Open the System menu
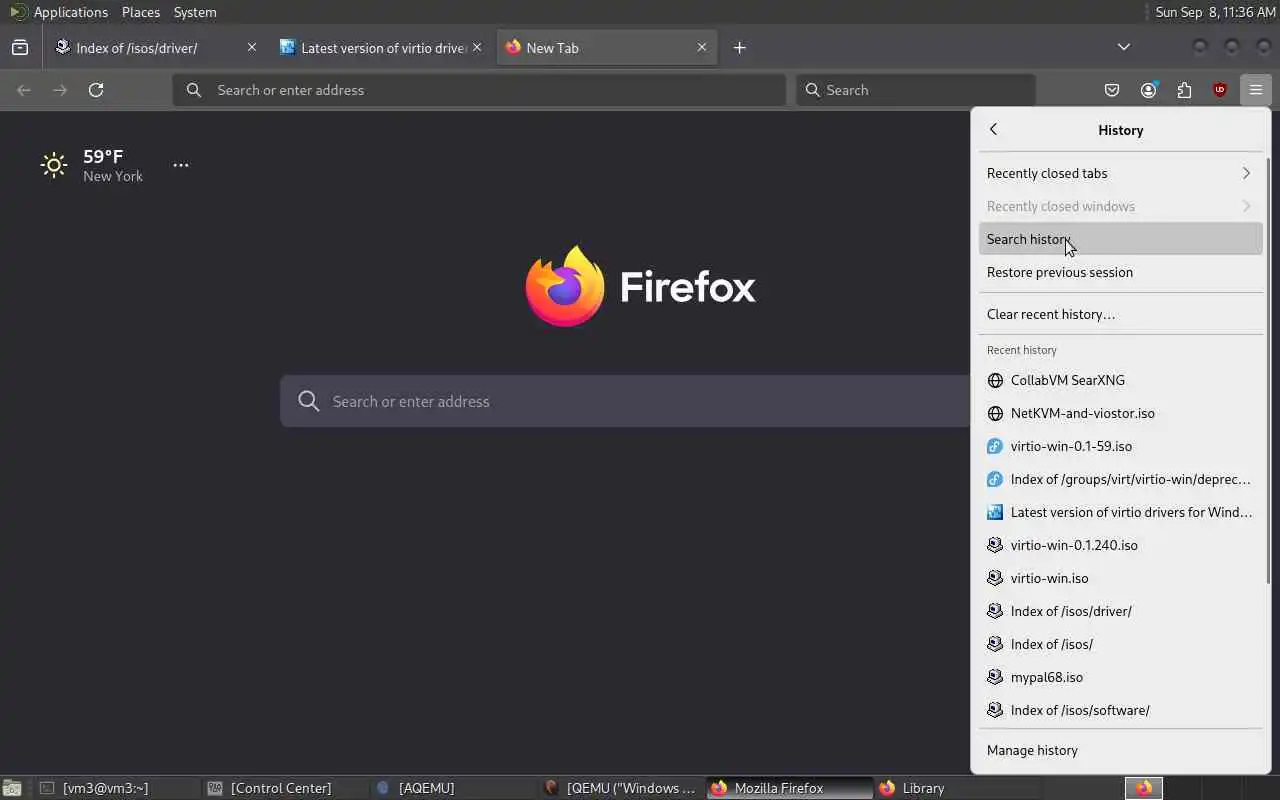 point(195,12)
